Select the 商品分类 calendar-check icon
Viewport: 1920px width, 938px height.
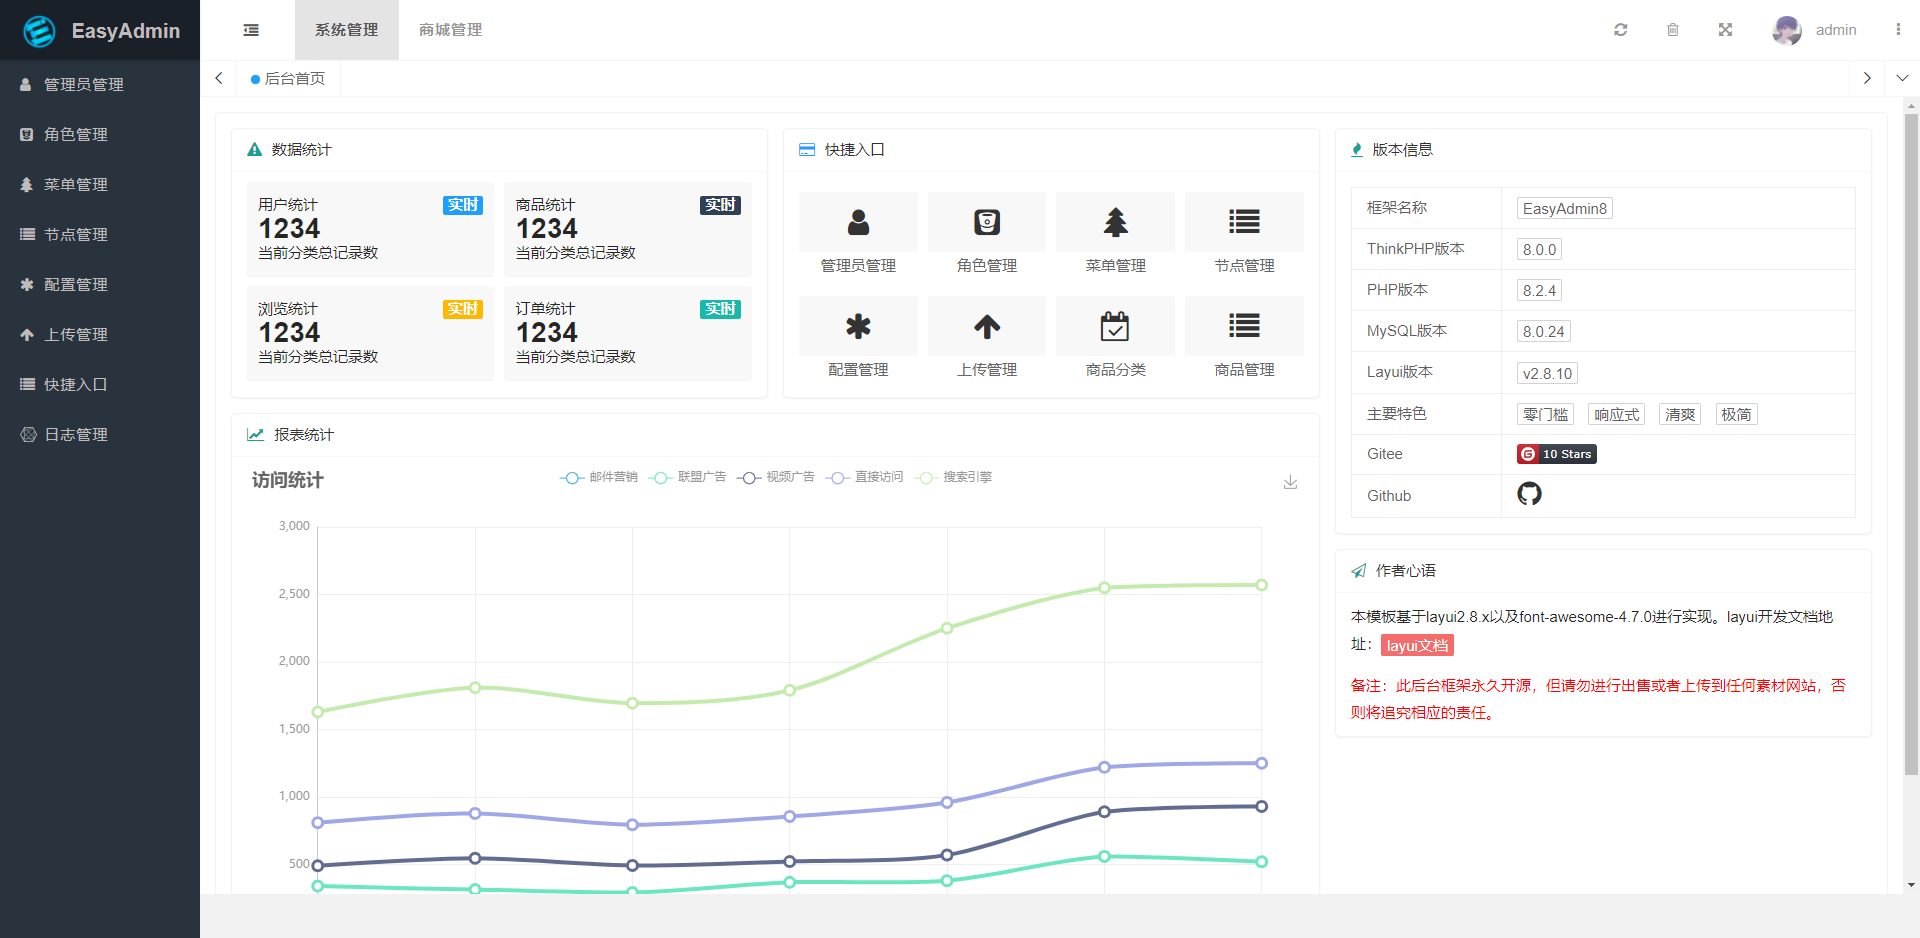(1114, 326)
